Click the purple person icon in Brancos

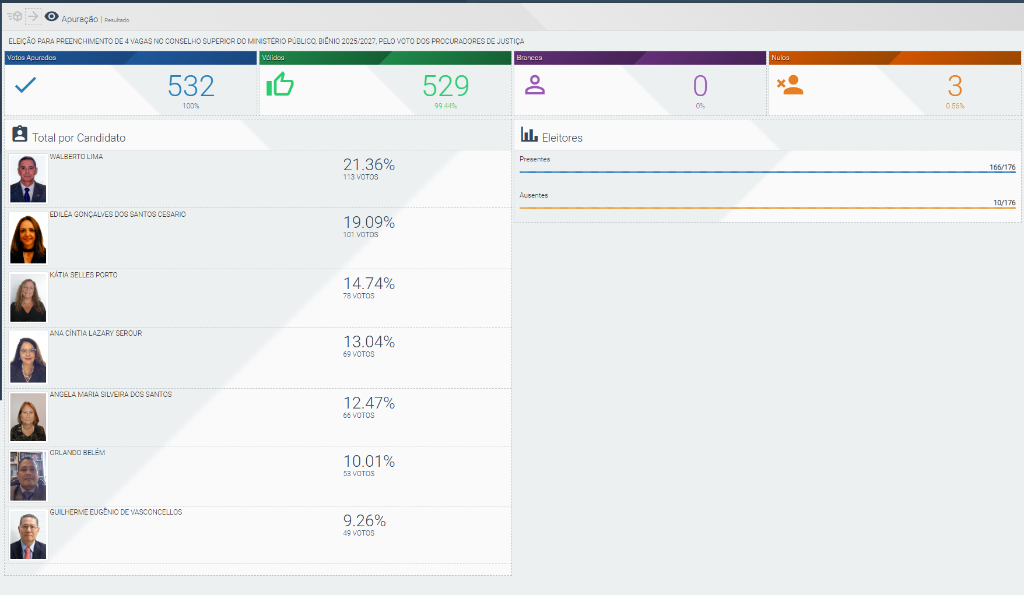(535, 86)
